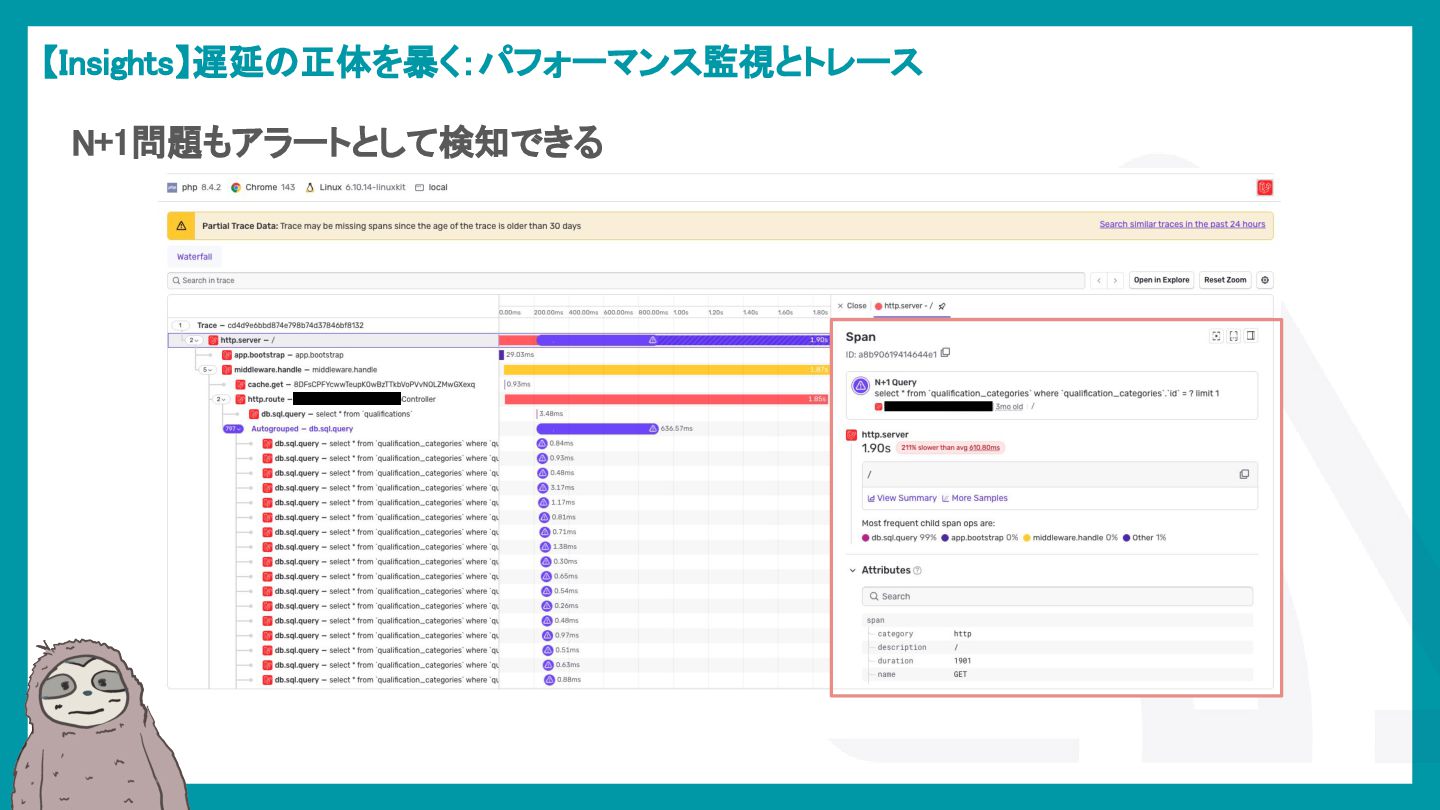
Task: Select the db.sql.query select from qualifications row
Action: pyautogui.click(x=333, y=414)
